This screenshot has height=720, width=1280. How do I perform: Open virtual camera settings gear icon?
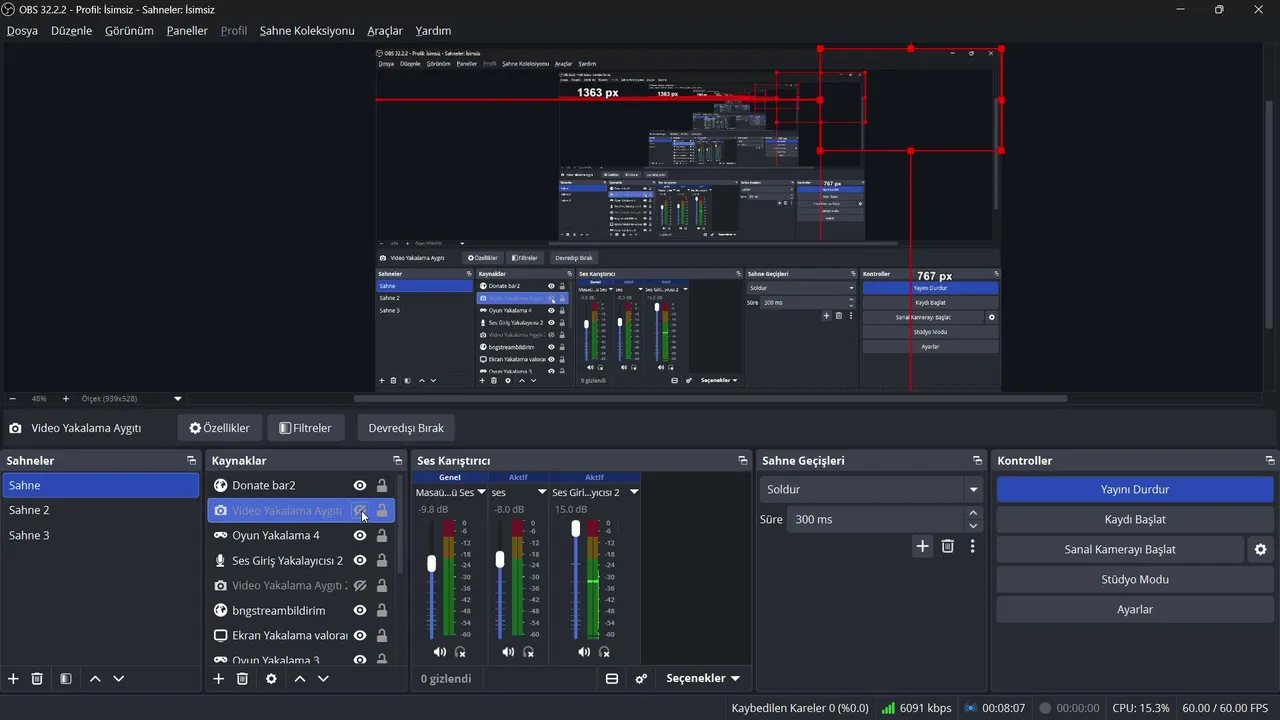(1260, 549)
